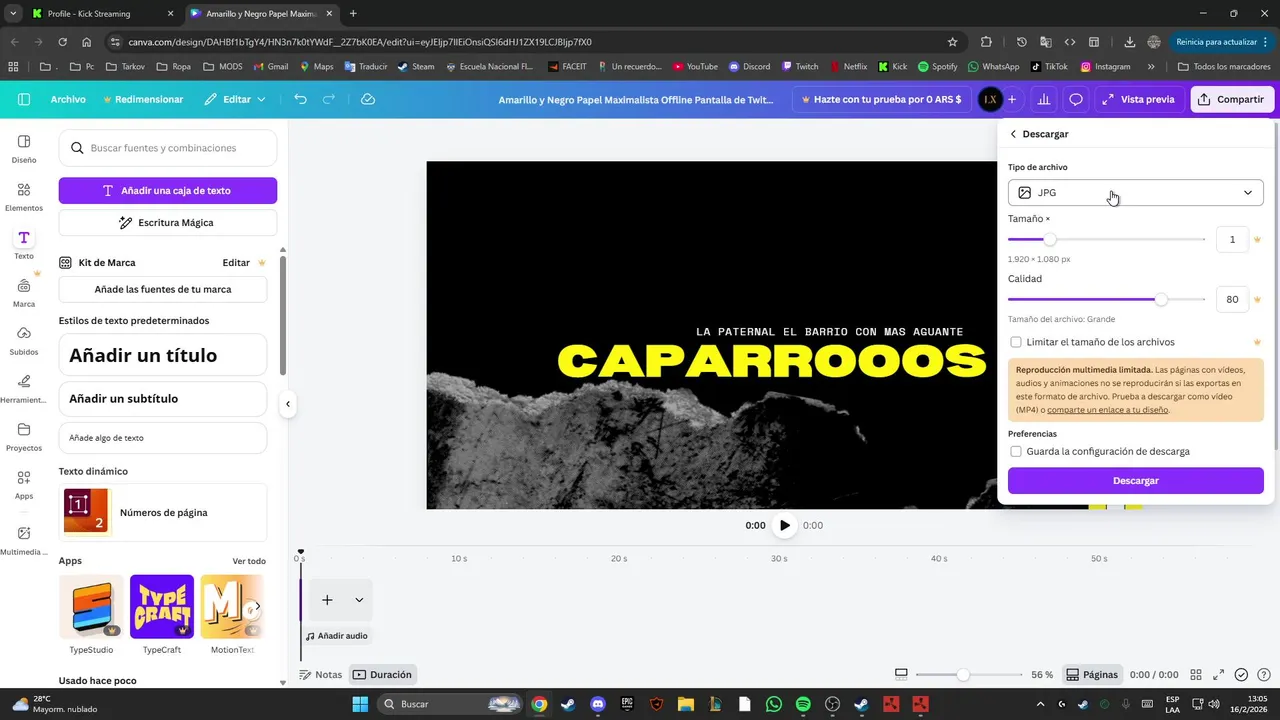Click the cloud save status icon
This screenshot has width=1280, height=720.
[368, 99]
